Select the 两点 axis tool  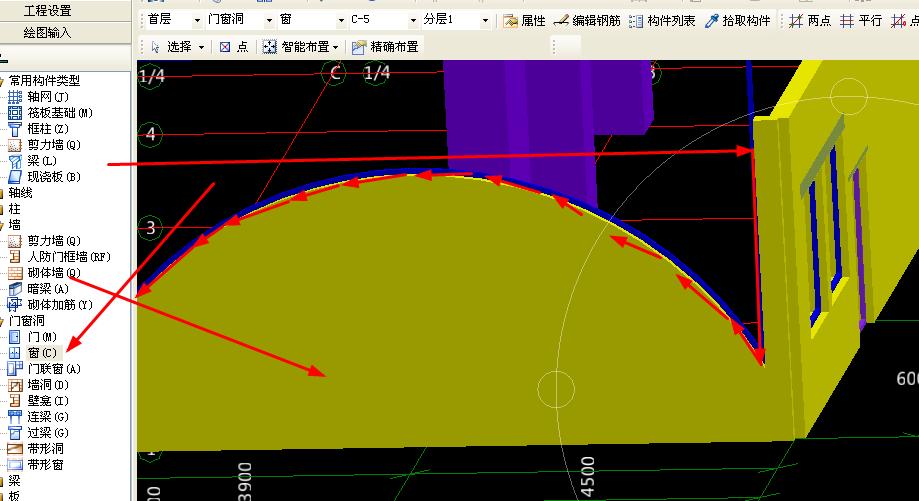pyautogui.click(x=810, y=21)
